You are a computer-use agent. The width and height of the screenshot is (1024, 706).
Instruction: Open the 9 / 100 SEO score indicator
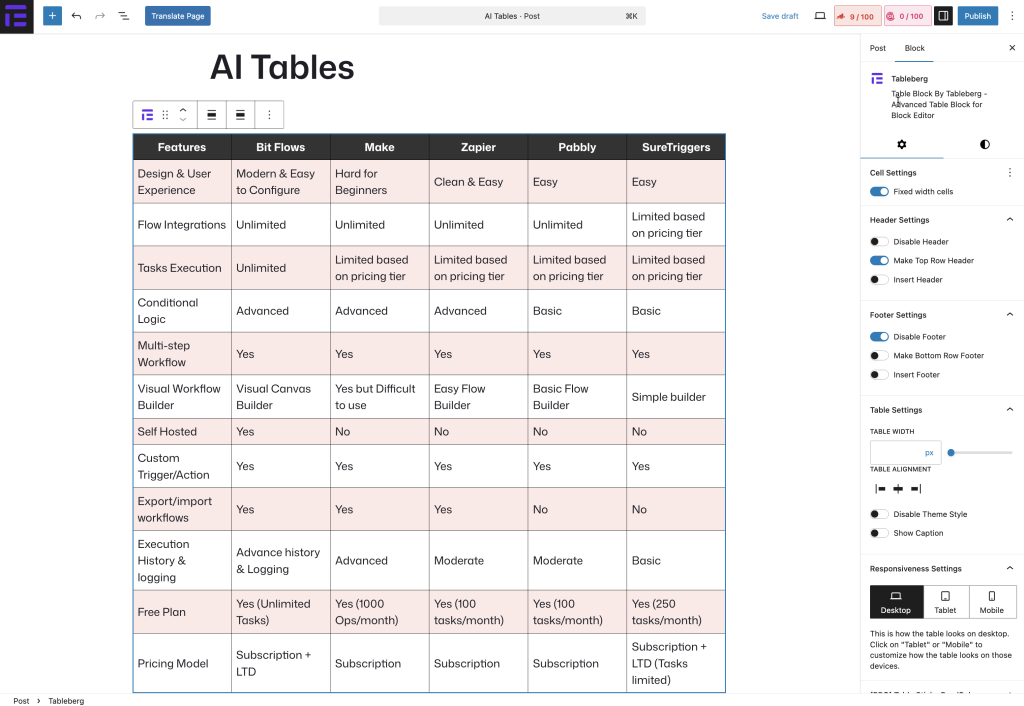(857, 16)
